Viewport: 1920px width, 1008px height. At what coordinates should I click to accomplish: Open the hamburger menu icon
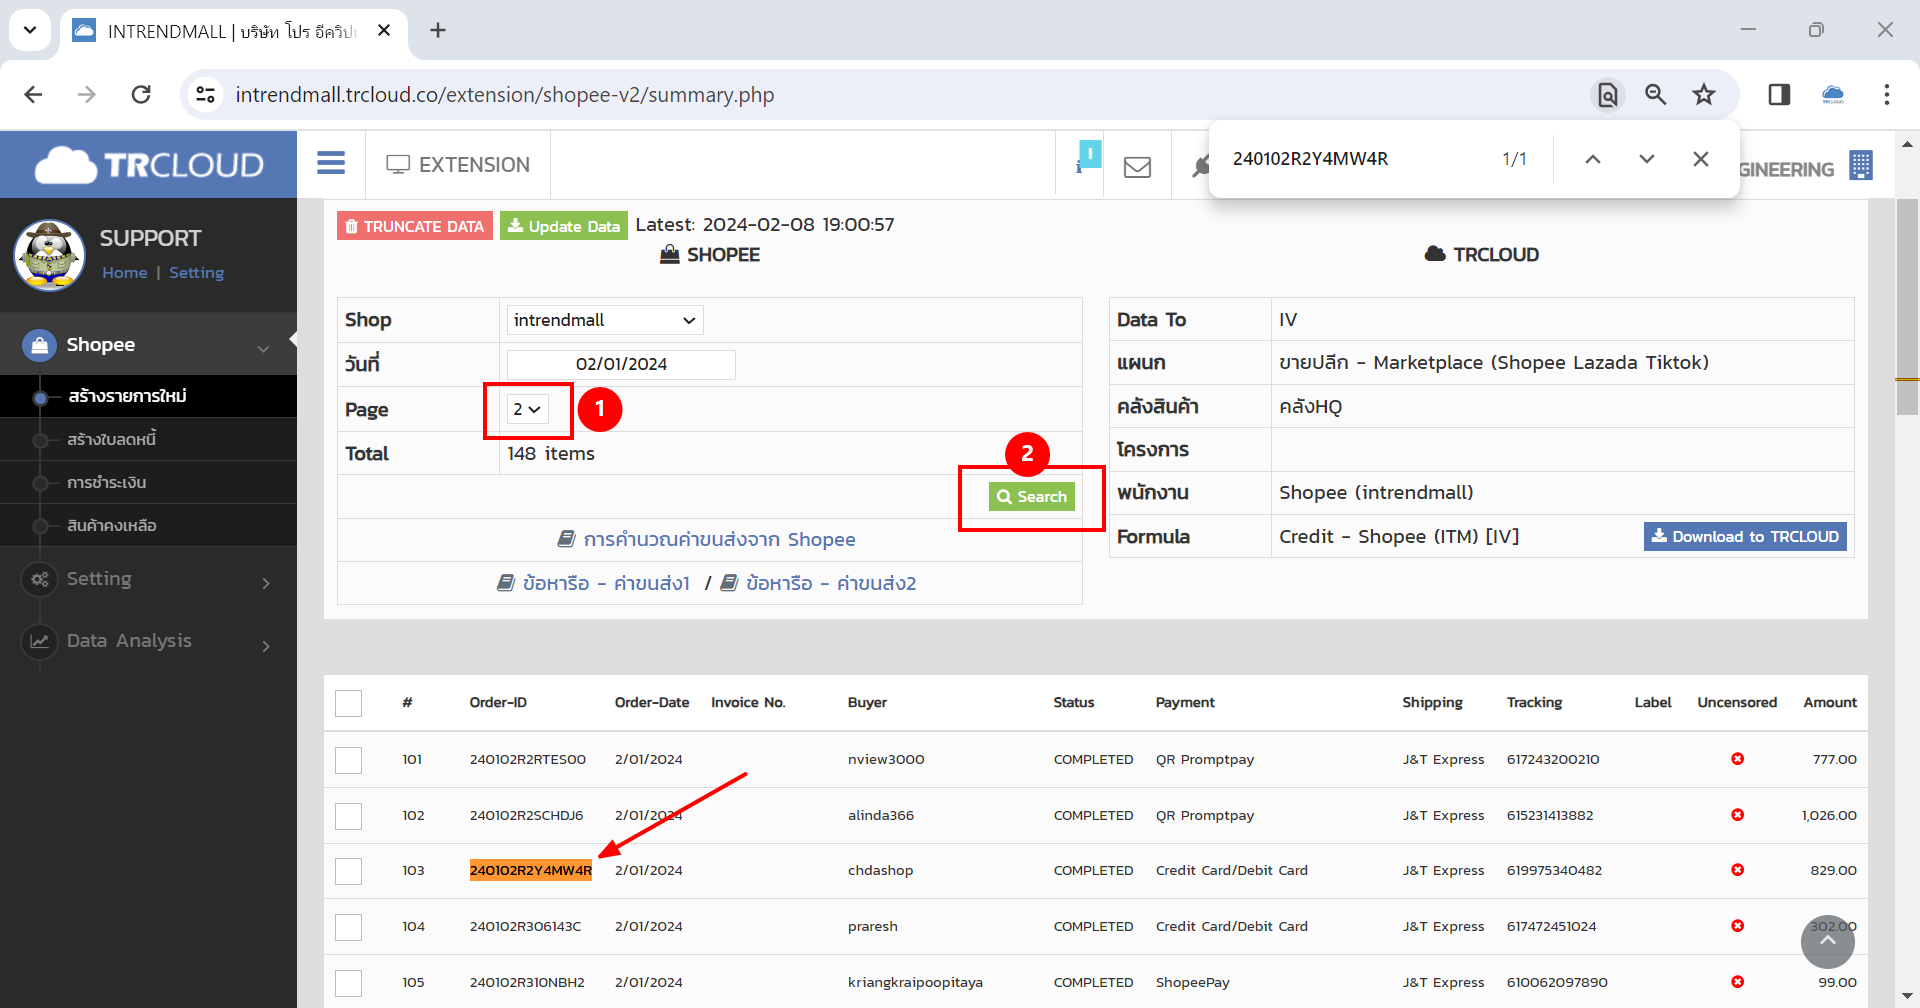[x=331, y=163]
